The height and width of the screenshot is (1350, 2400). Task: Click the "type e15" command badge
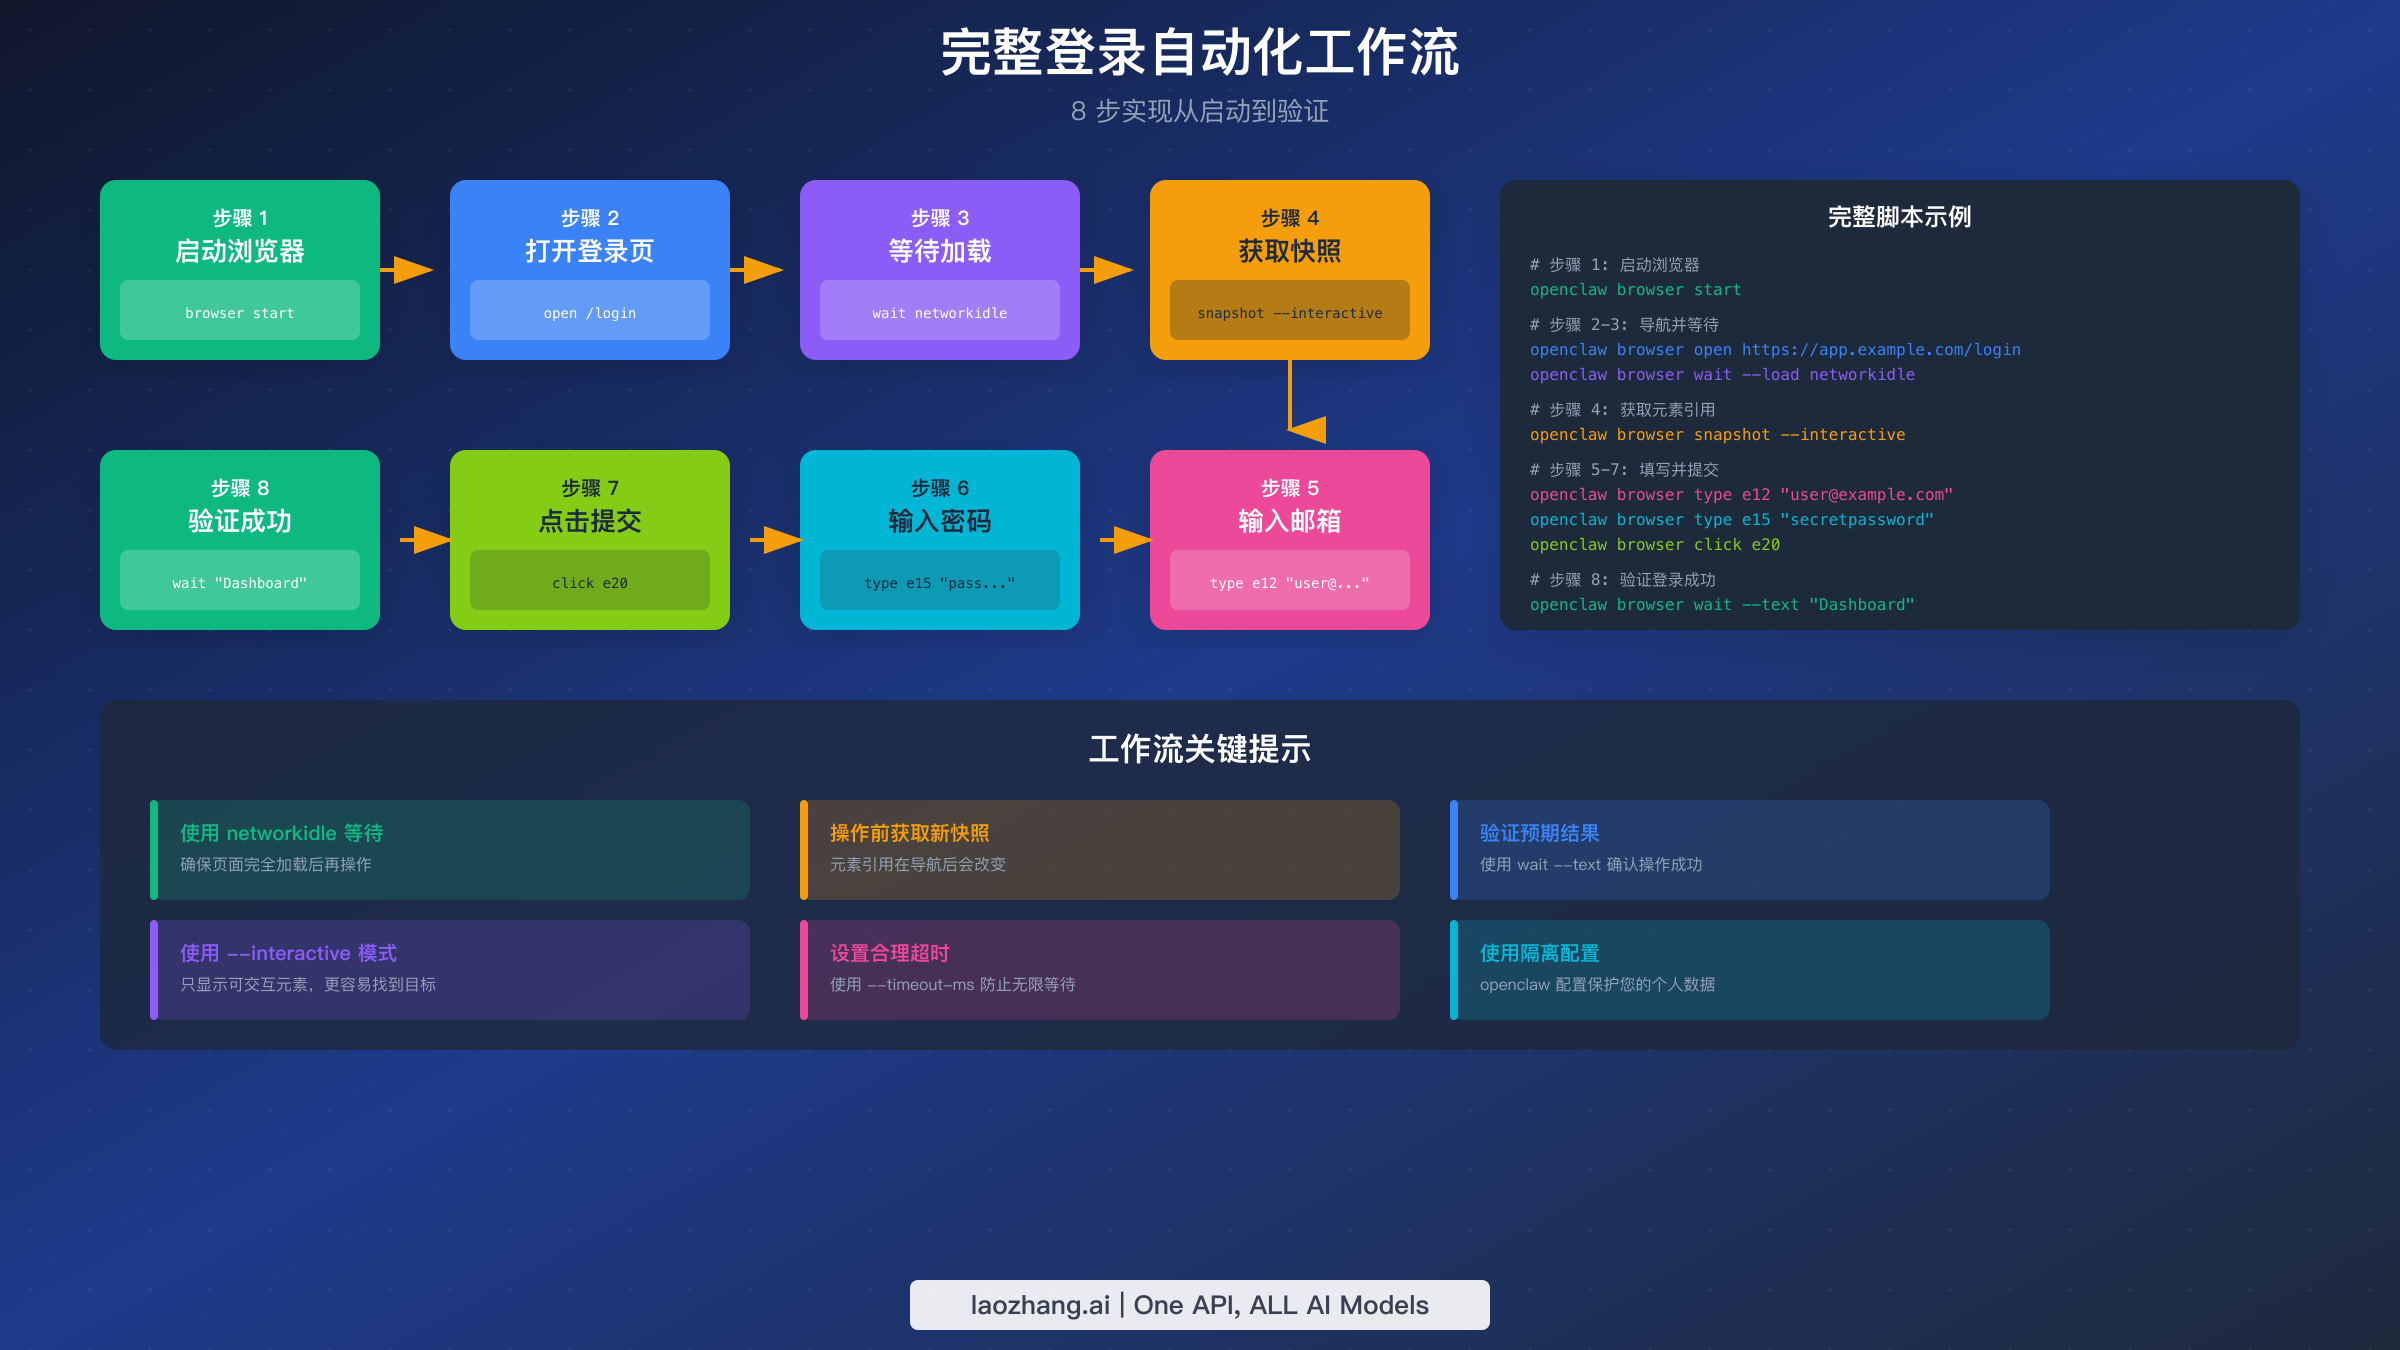pyautogui.click(x=939, y=581)
